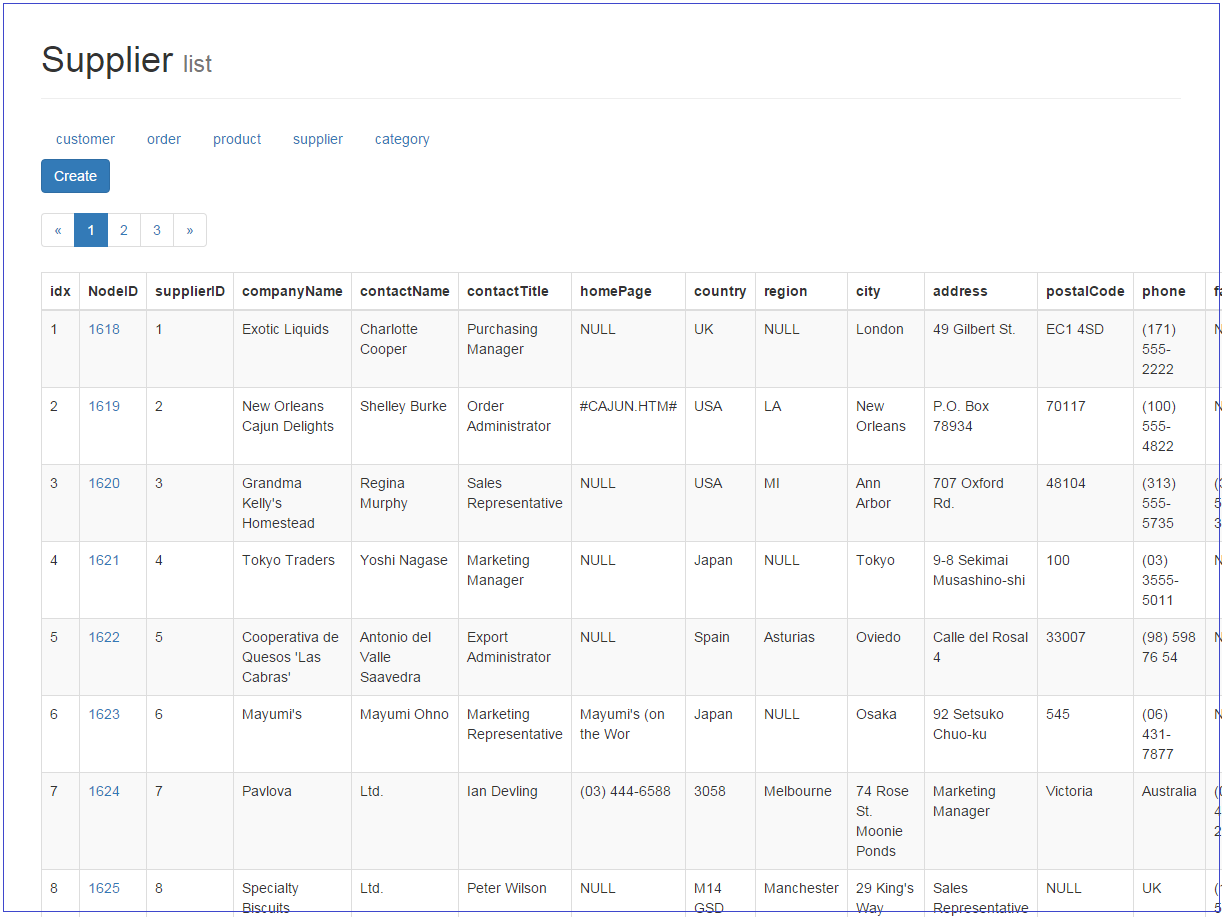Open NodeID 1622 for Cooperativa de Quesos

click(x=104, y=636)
